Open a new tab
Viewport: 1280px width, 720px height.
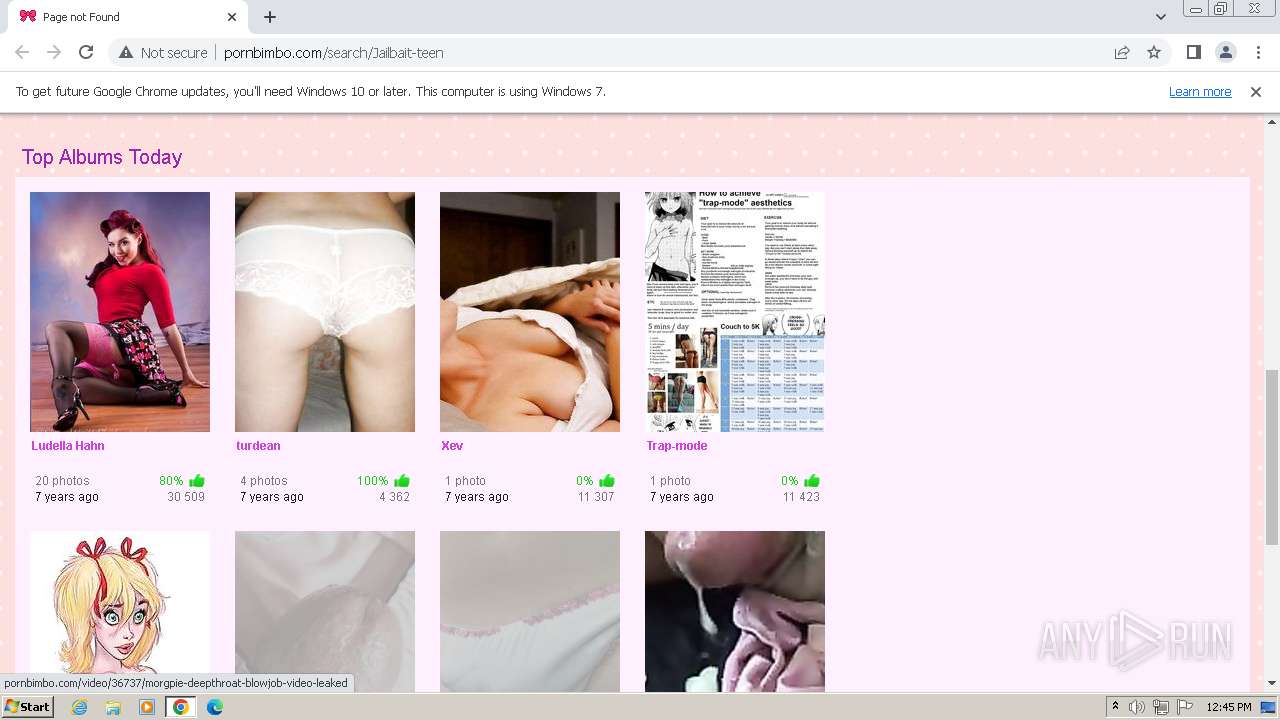[270, 17]
